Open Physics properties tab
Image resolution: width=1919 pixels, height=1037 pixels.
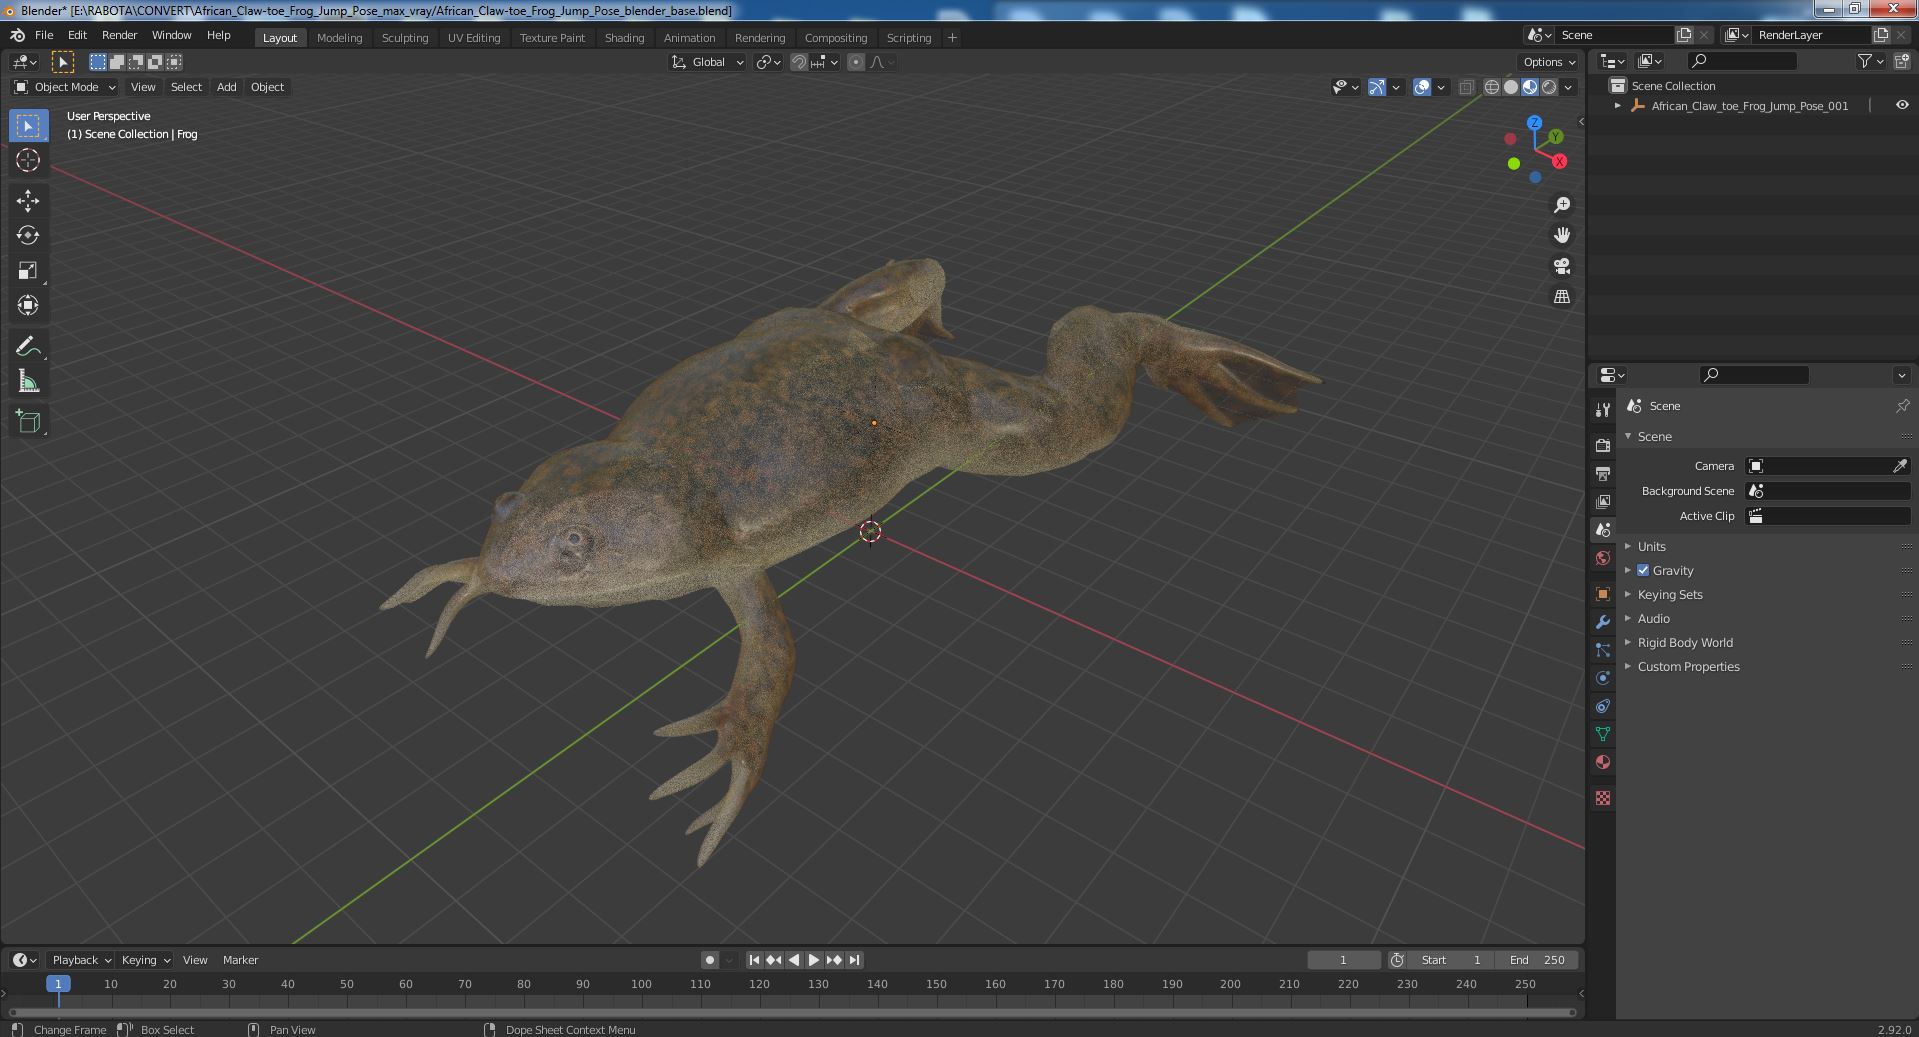pos(1603,678)
